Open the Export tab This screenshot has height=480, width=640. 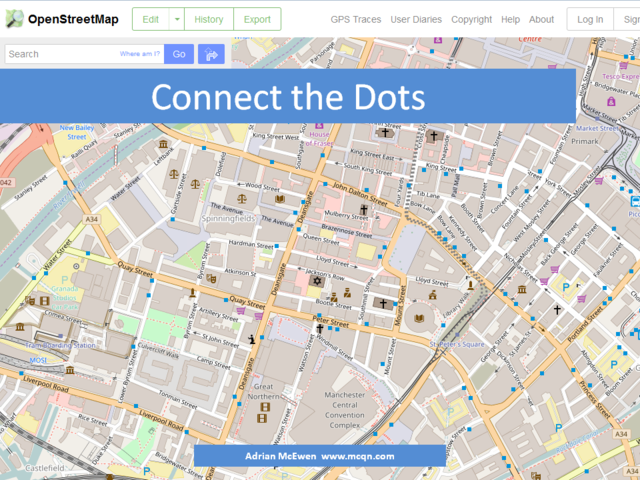257,19
